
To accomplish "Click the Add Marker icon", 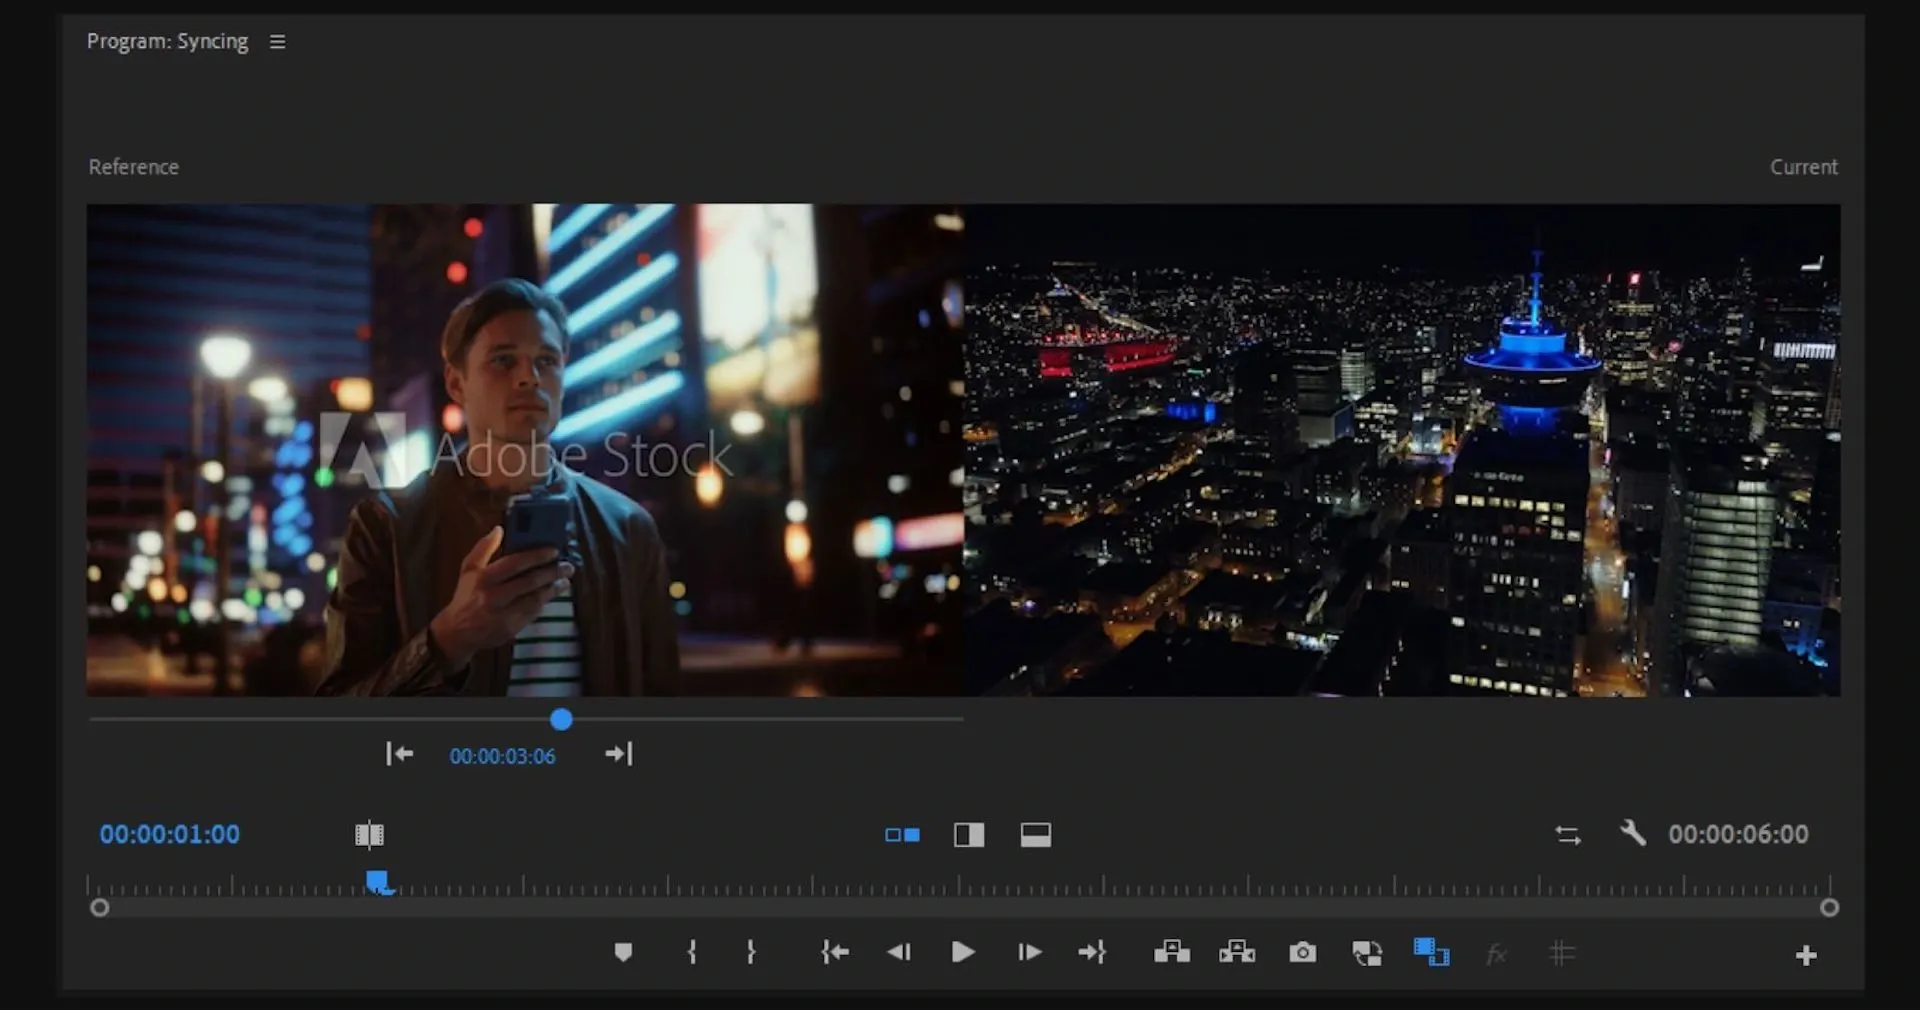I will coord(623,952).
